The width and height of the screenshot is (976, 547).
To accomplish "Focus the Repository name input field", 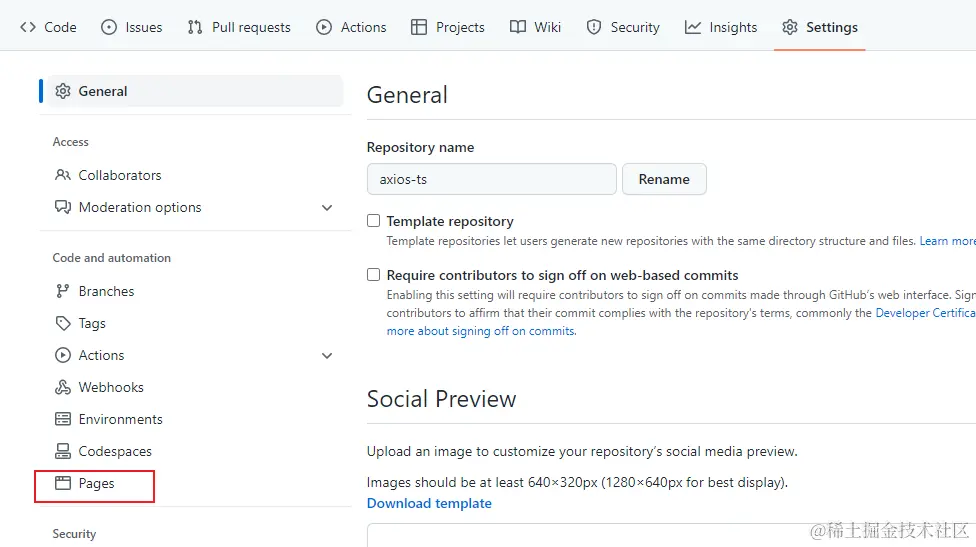I will tap(492, 179).
